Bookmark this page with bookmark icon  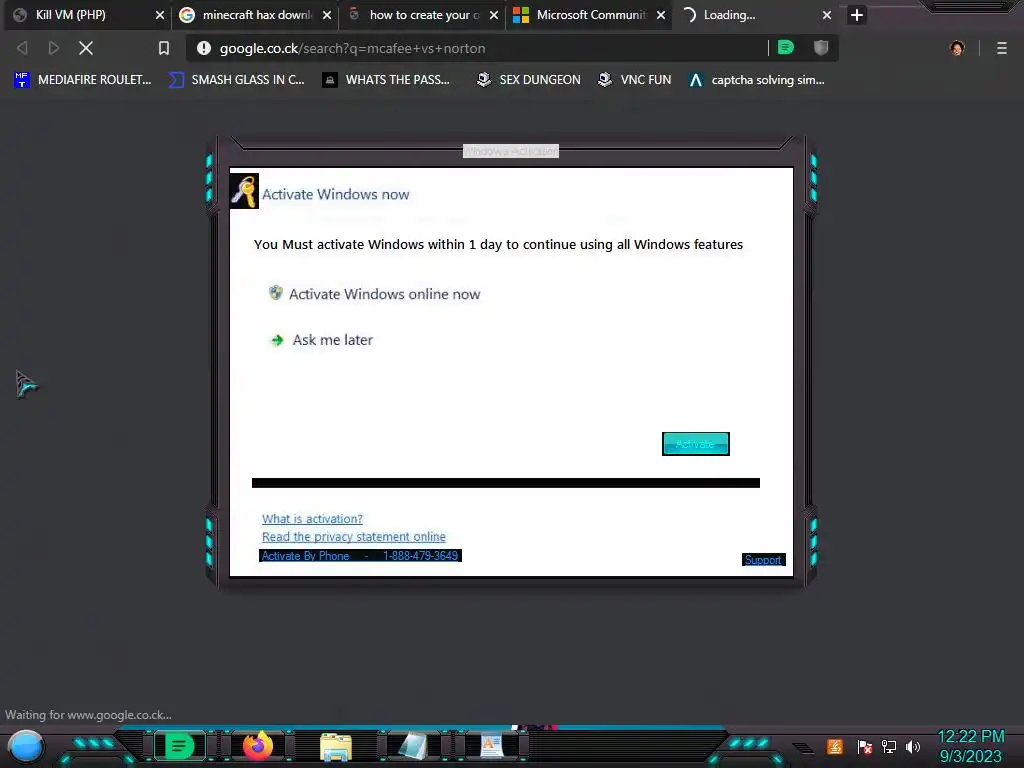164,48
